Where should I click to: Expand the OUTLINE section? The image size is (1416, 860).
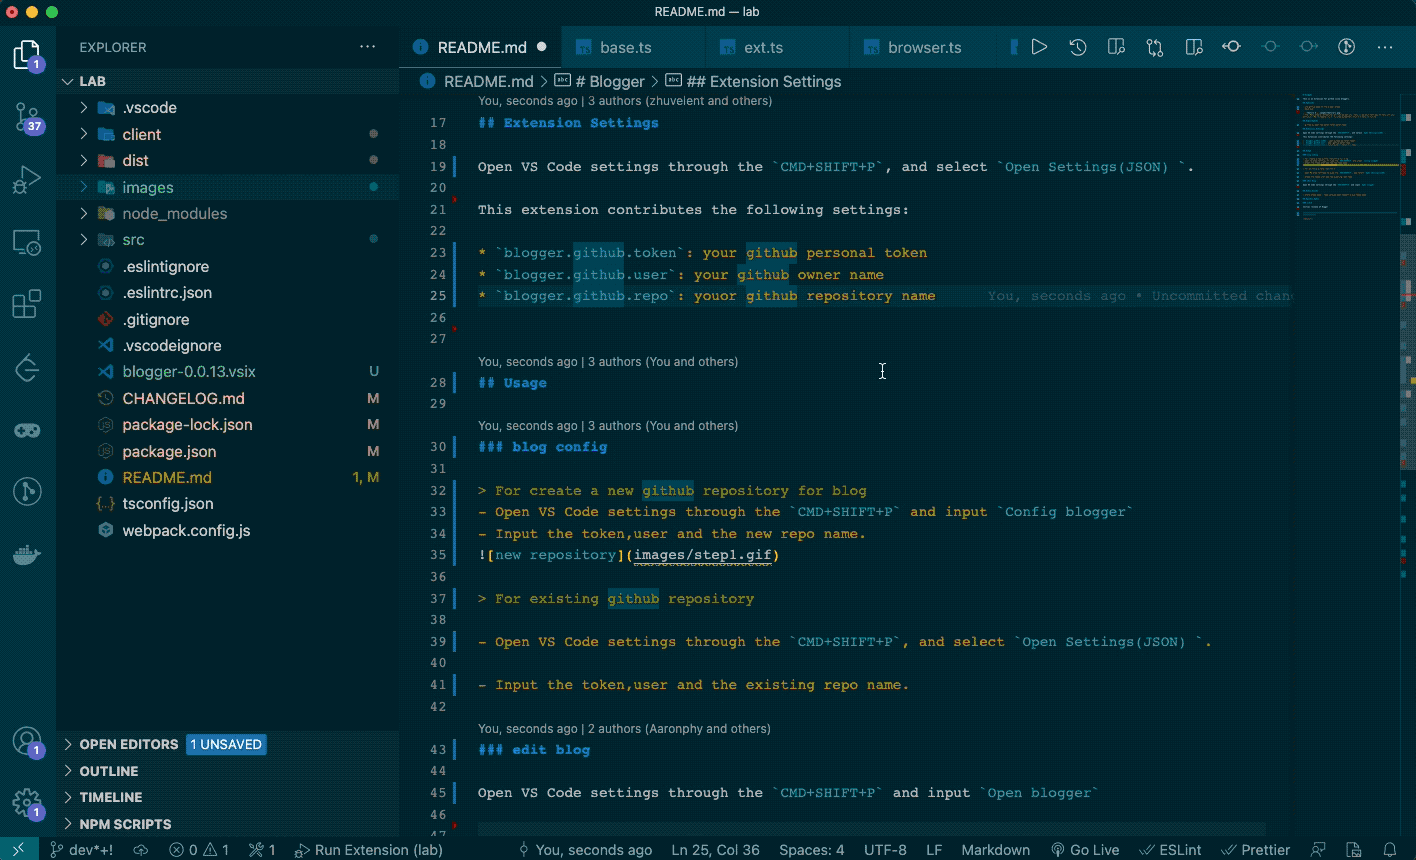pyautogui.click(x=228, y=771)
